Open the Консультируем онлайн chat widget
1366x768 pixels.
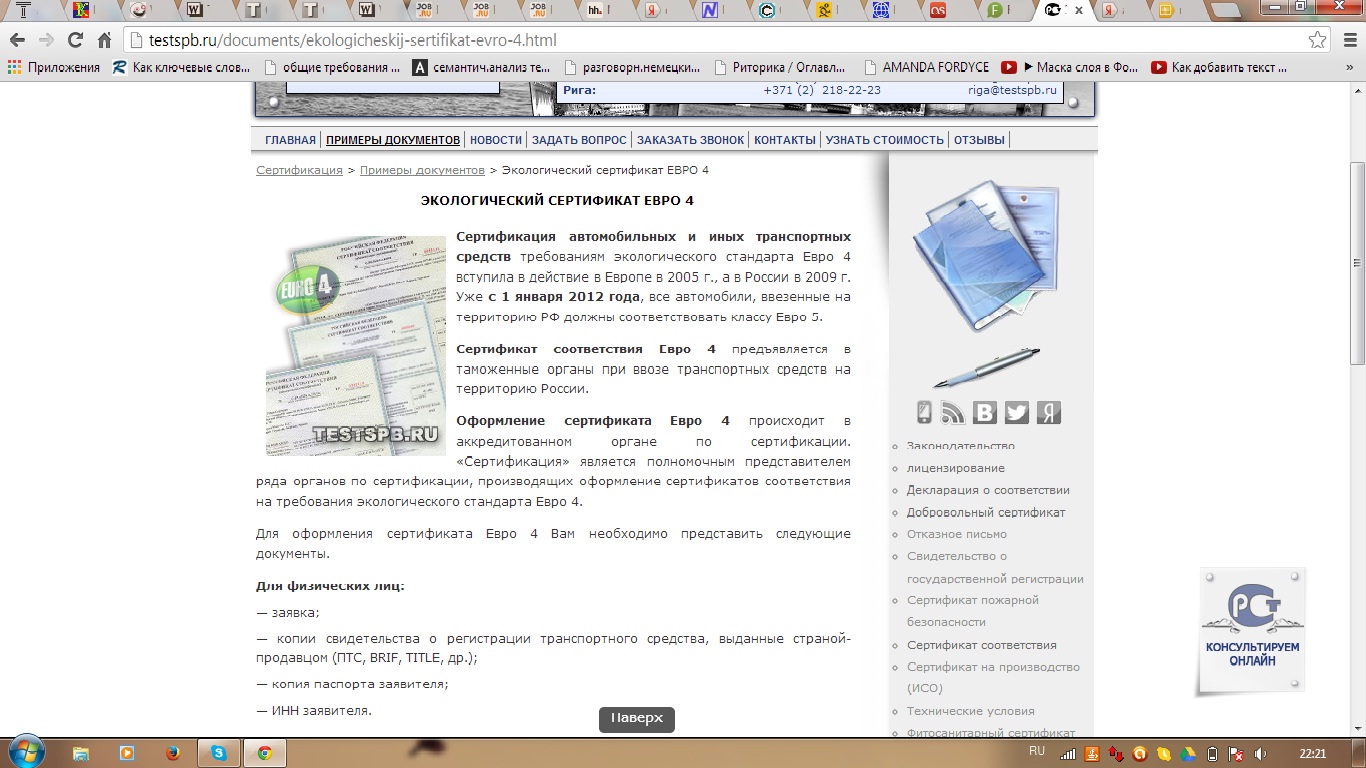tap(1252, 631)
